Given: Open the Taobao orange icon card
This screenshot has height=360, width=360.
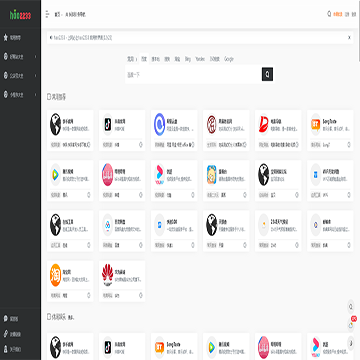Looking at the screenshot, I should pyautogui.click(x=70, y=281).
